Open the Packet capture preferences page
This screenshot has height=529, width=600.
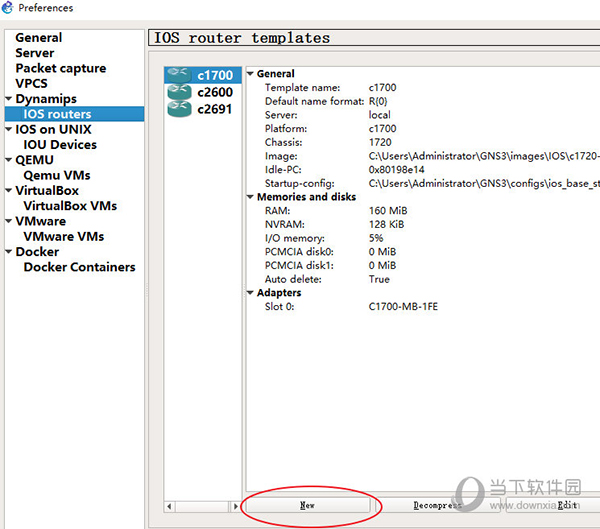(x=61, y=68)
